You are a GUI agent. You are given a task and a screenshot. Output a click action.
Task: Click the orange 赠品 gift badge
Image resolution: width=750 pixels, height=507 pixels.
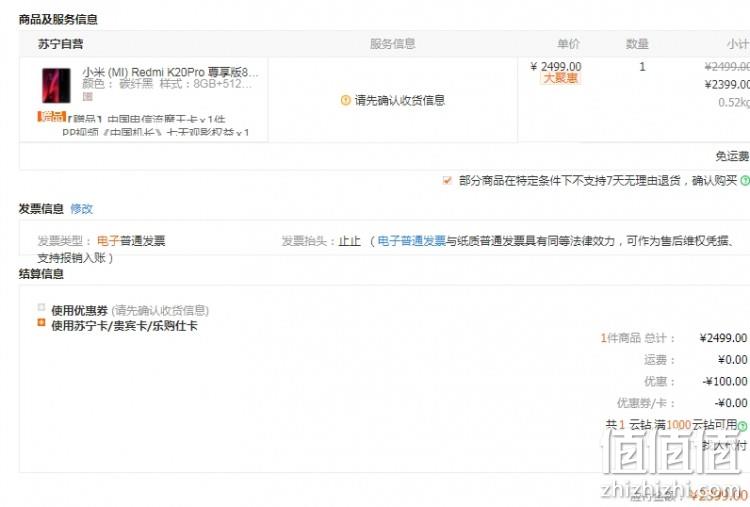(51, 116)
